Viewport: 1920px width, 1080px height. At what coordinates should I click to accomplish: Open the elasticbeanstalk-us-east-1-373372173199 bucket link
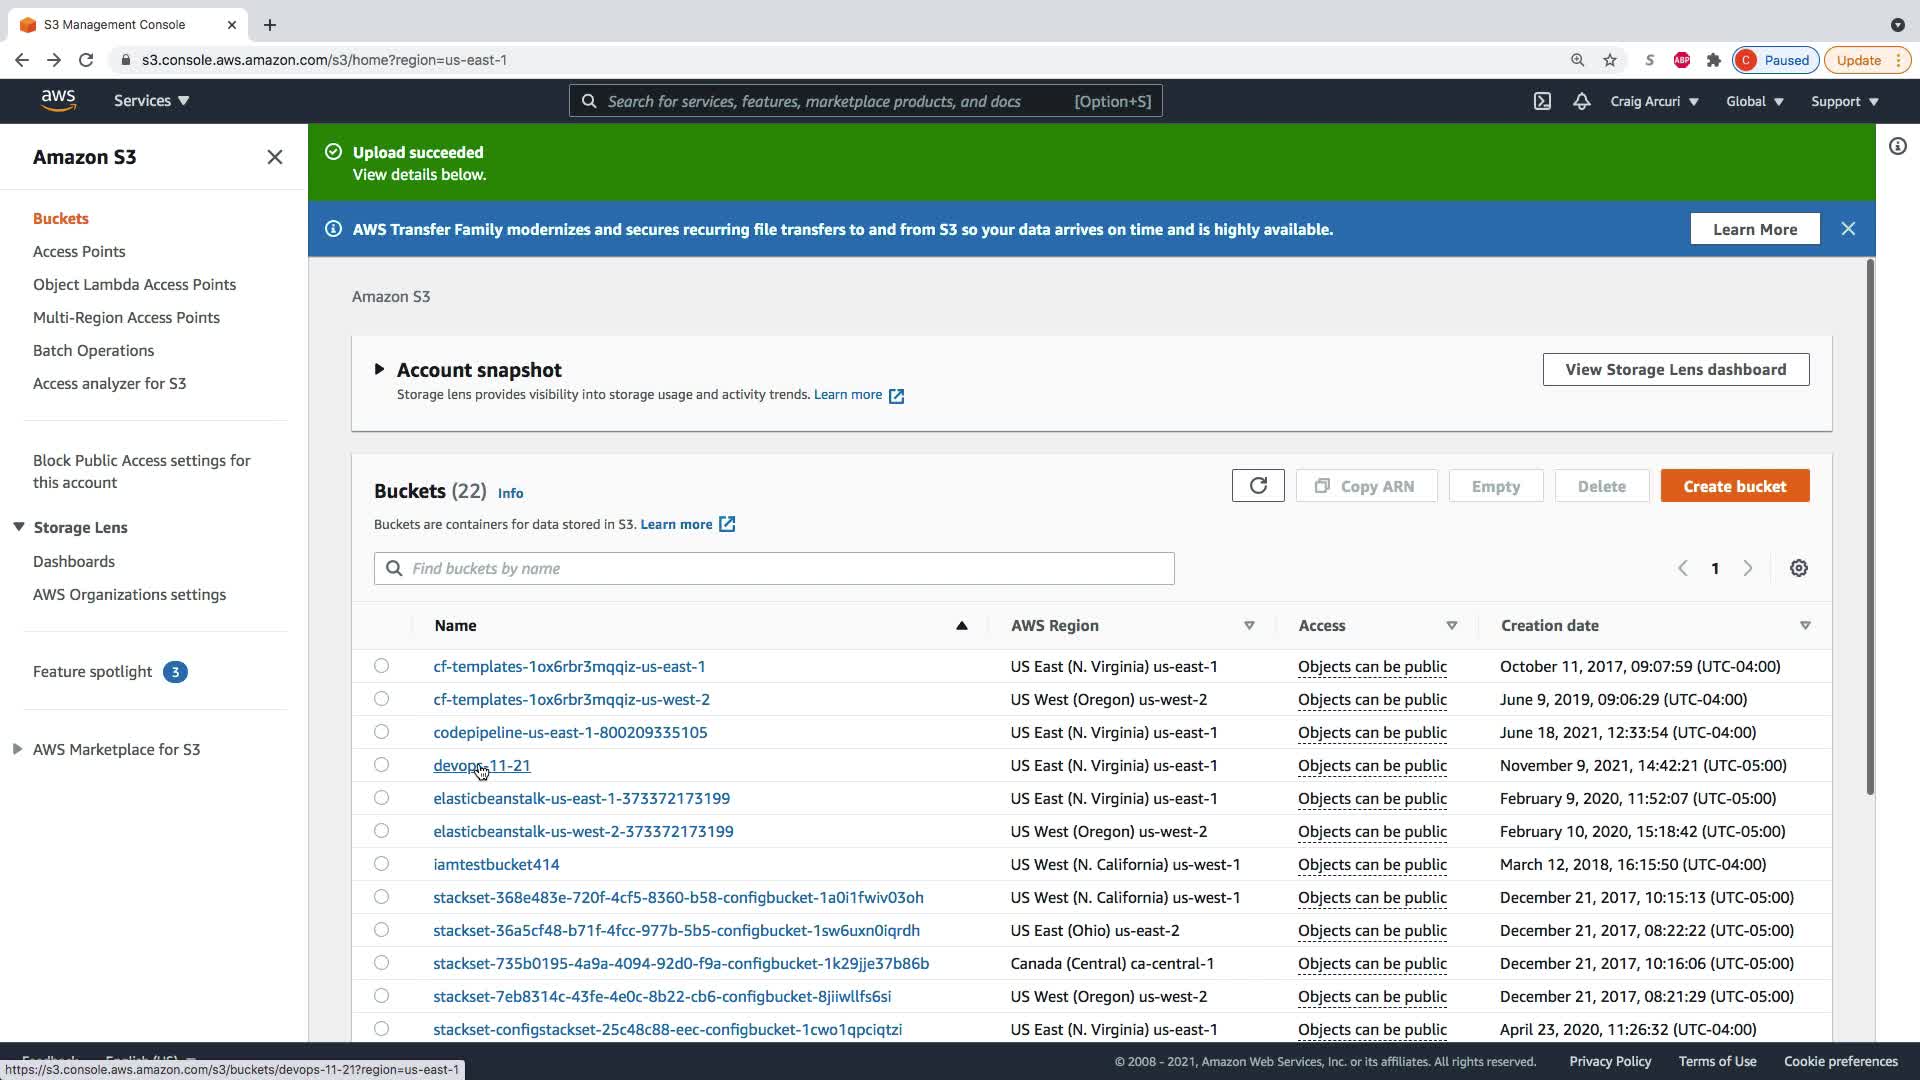(581, 798)
